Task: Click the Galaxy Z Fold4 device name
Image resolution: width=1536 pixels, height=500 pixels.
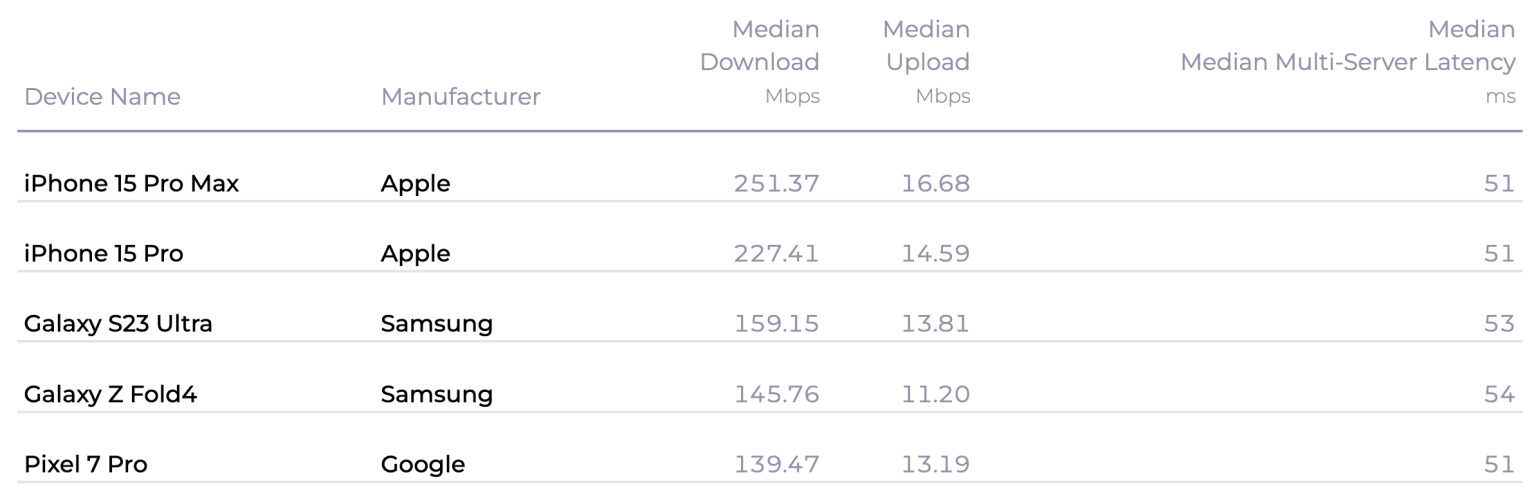Action: point(111,394)
